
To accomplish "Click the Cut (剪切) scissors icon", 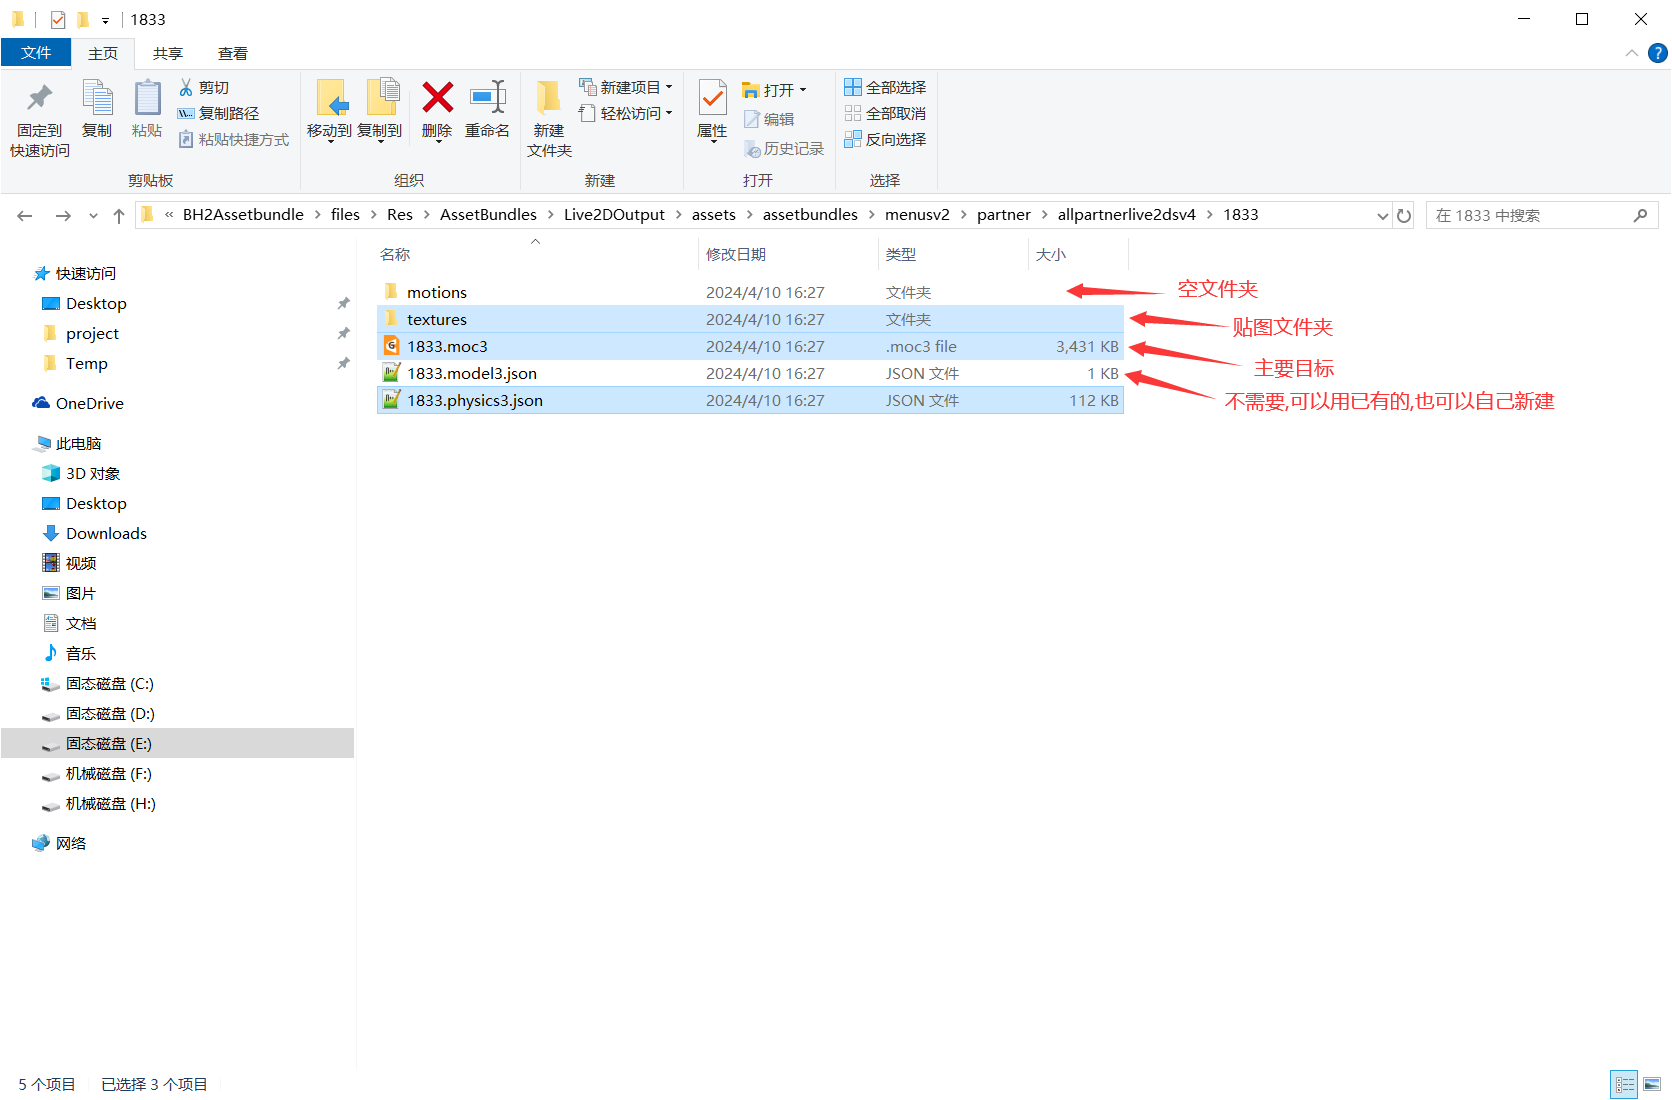I will point(186,88).
